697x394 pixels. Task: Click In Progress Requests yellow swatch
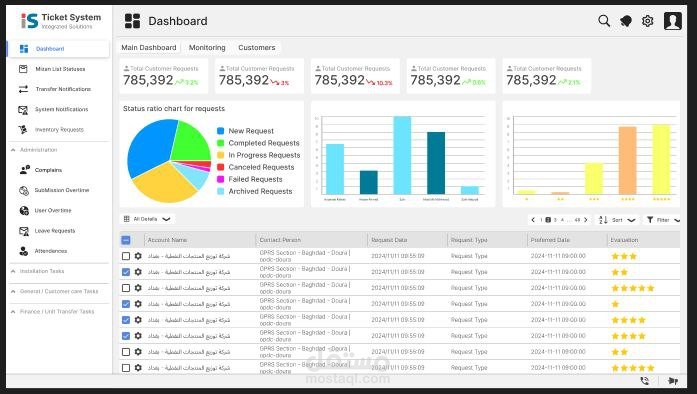pos(220,155)
